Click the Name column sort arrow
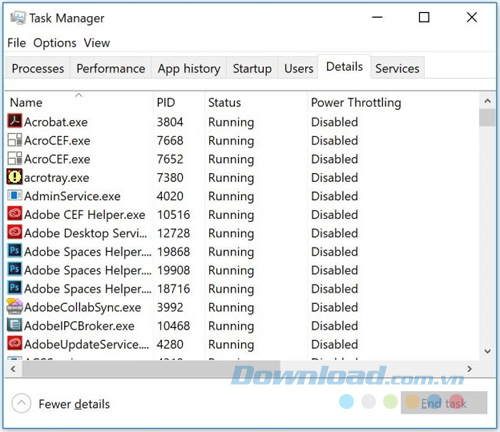 [79, 95]
